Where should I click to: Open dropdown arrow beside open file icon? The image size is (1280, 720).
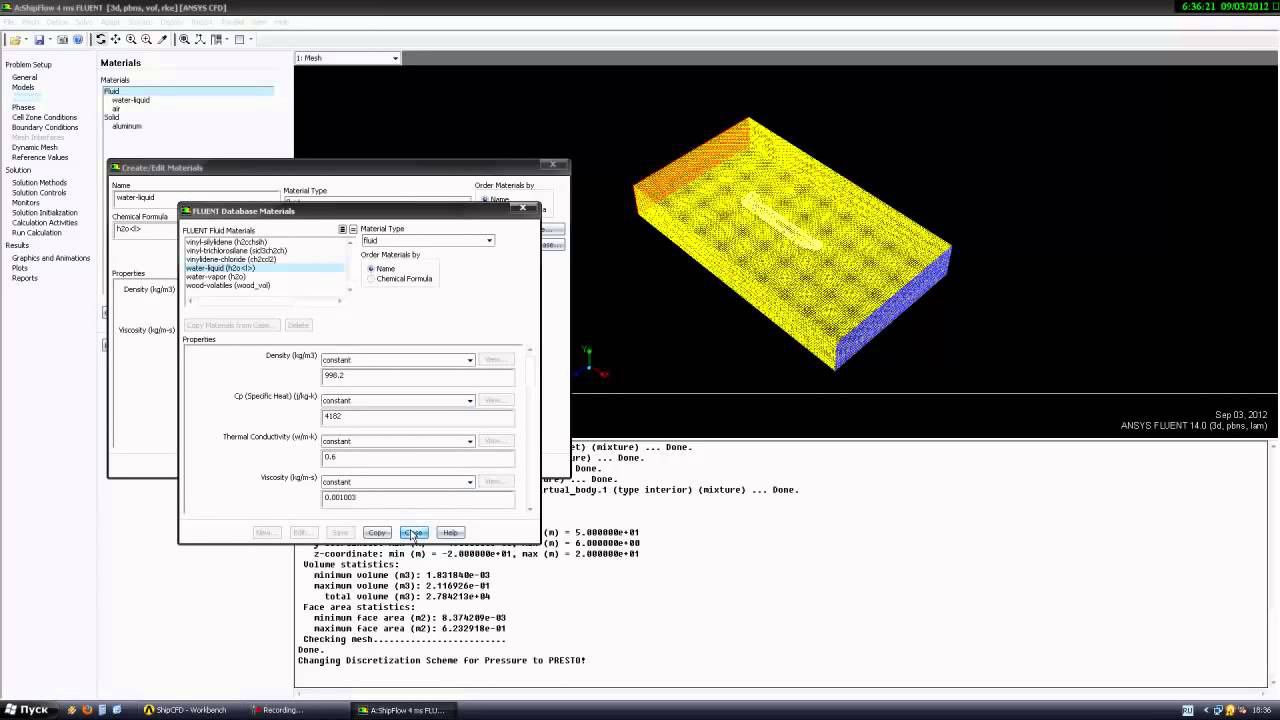(x=25, y=40)
